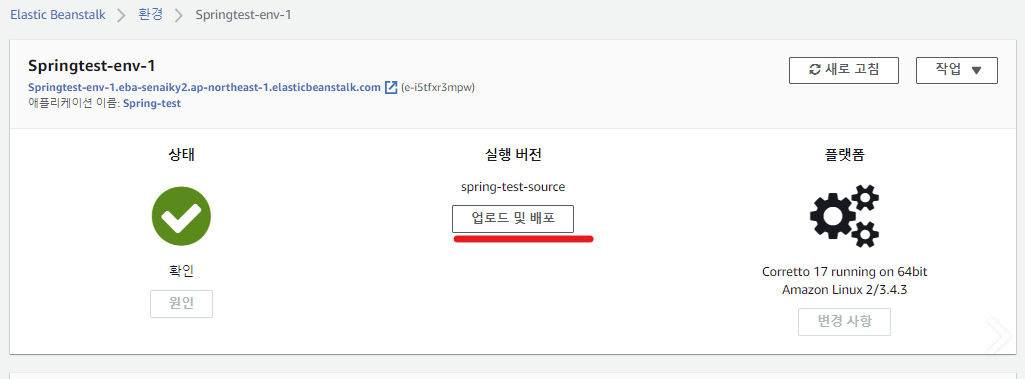
Task: Click the platform gears icon
Action: click(844, 216)
